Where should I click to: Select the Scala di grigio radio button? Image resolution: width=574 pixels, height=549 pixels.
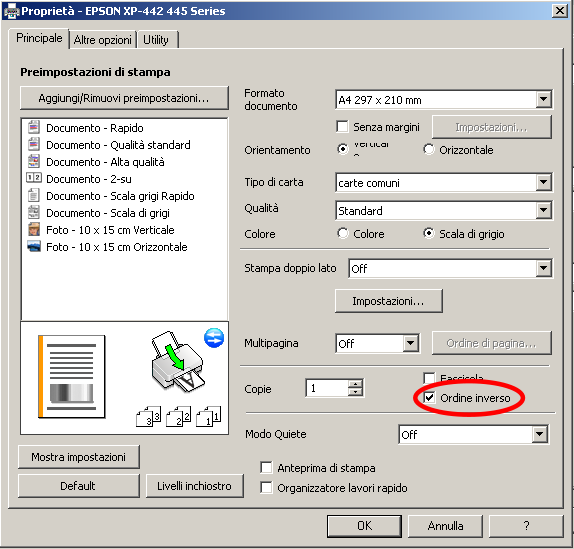[x=429, y=233]
